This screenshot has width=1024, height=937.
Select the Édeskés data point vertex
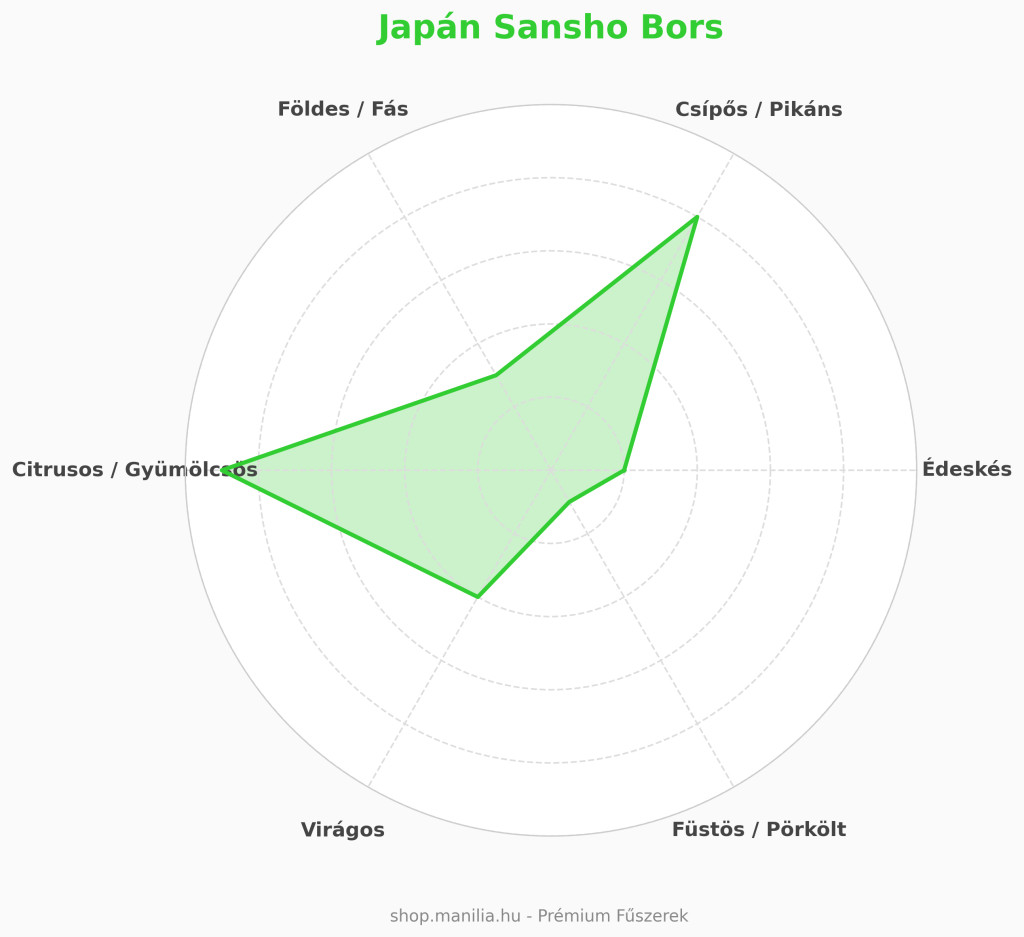(624, 470)
